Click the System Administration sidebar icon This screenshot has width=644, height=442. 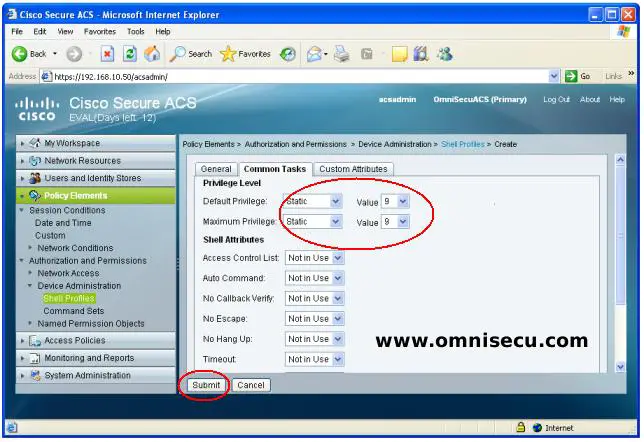pos(35,375)
